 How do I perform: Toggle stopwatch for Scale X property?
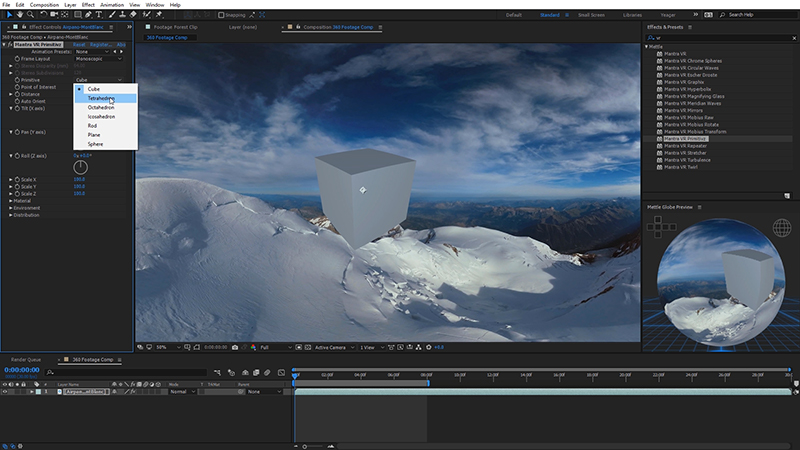(x=17, y=179)
